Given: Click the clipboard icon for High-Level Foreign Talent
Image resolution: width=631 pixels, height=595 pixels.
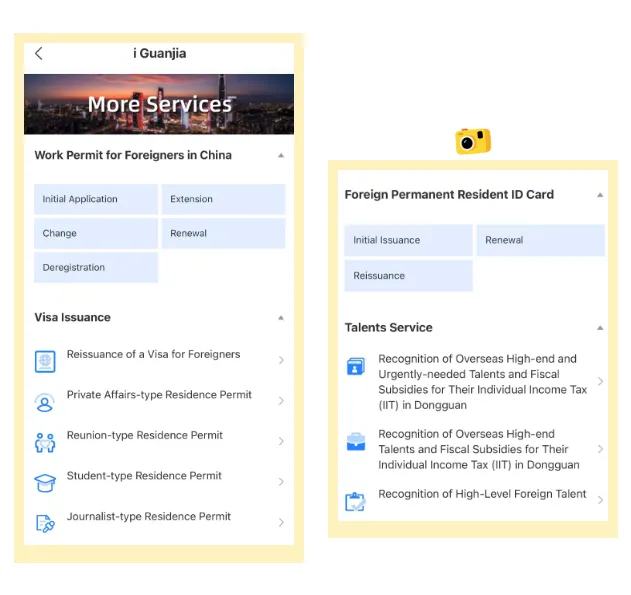Looking at the screenshot, I should point(355,501).
